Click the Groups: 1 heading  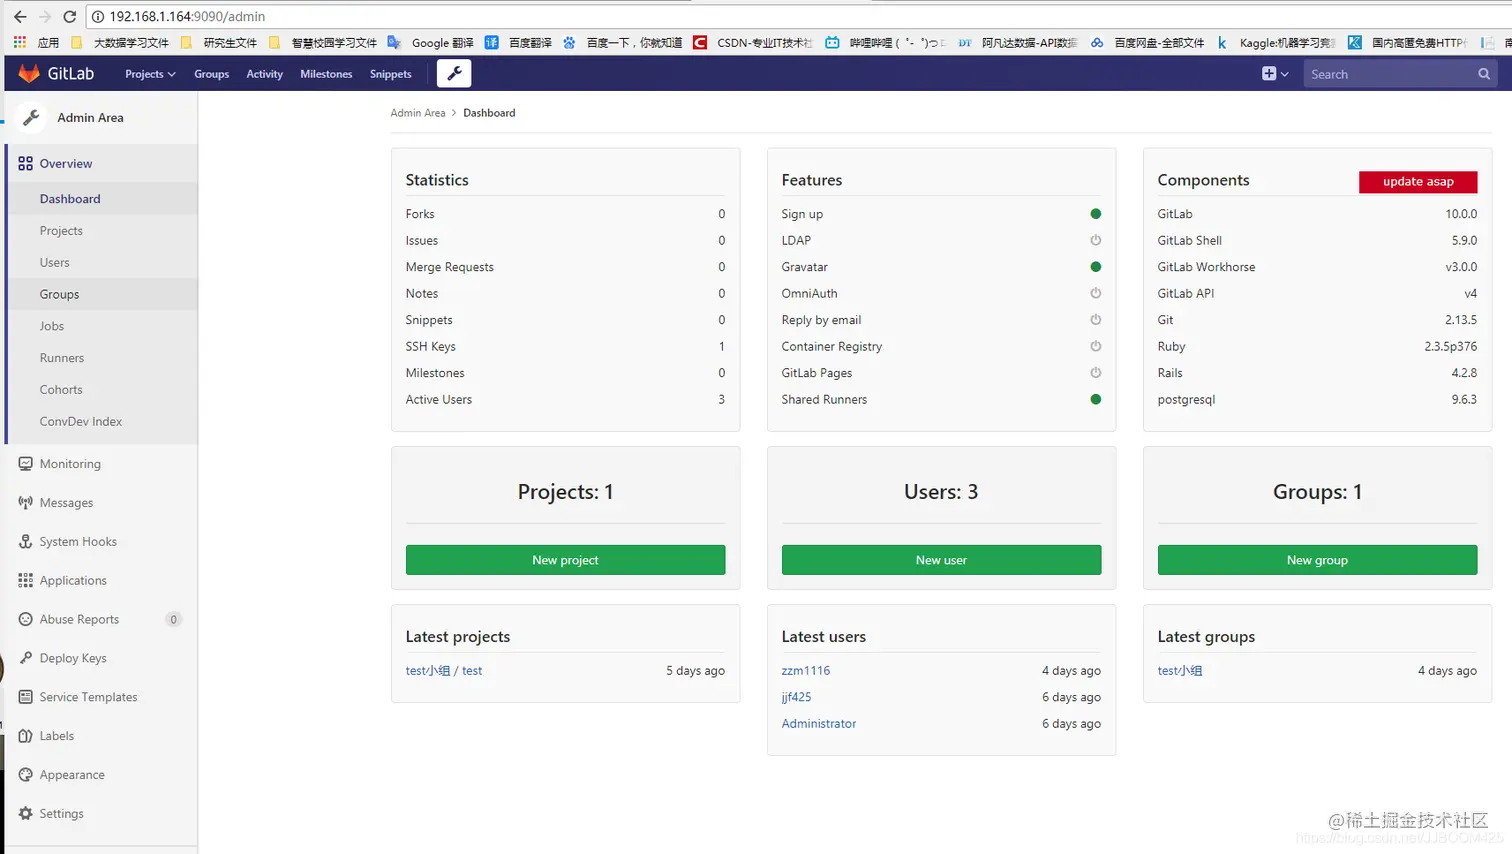pyautogui.click(x=1317, y=492)
